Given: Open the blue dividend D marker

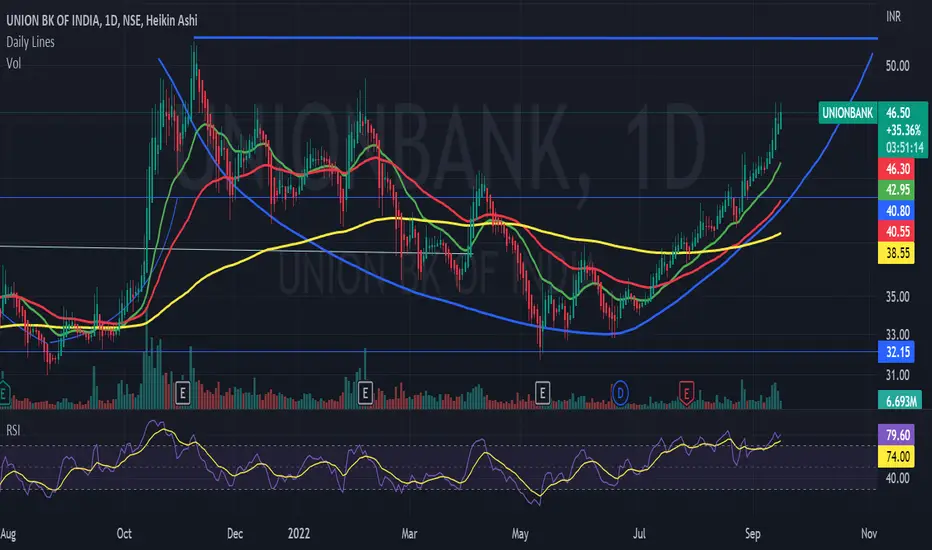Looking at the screenshot, I should [x=620, y=393].
